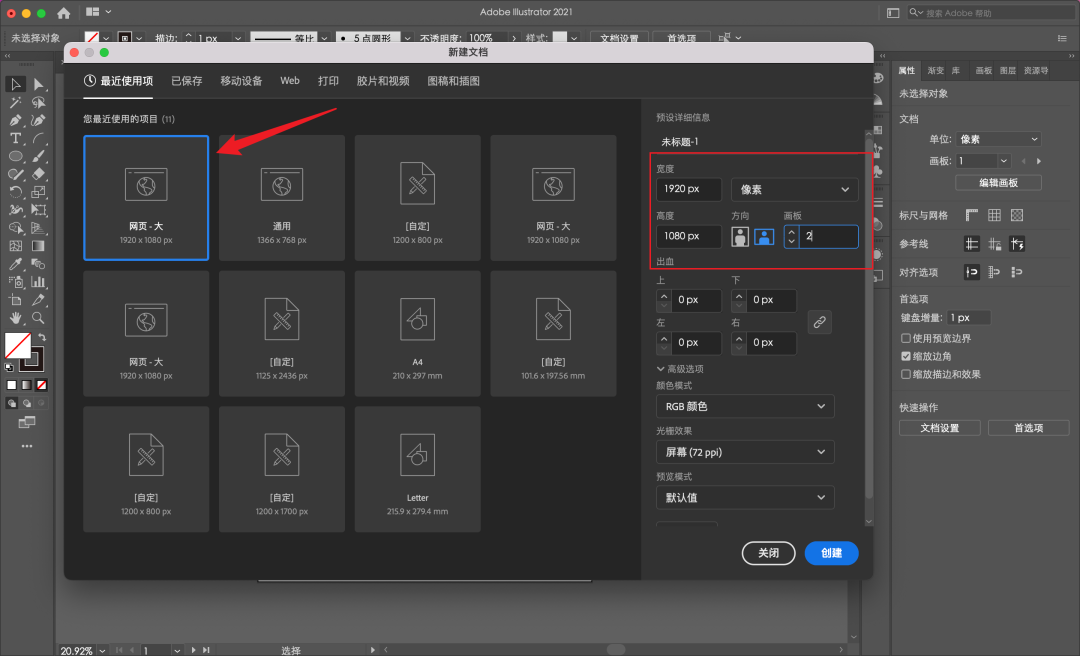The height and width of the screenshot is (656, 1080).
Task: Toggle 缩放边角 checkbox
Action: [906, 356]
